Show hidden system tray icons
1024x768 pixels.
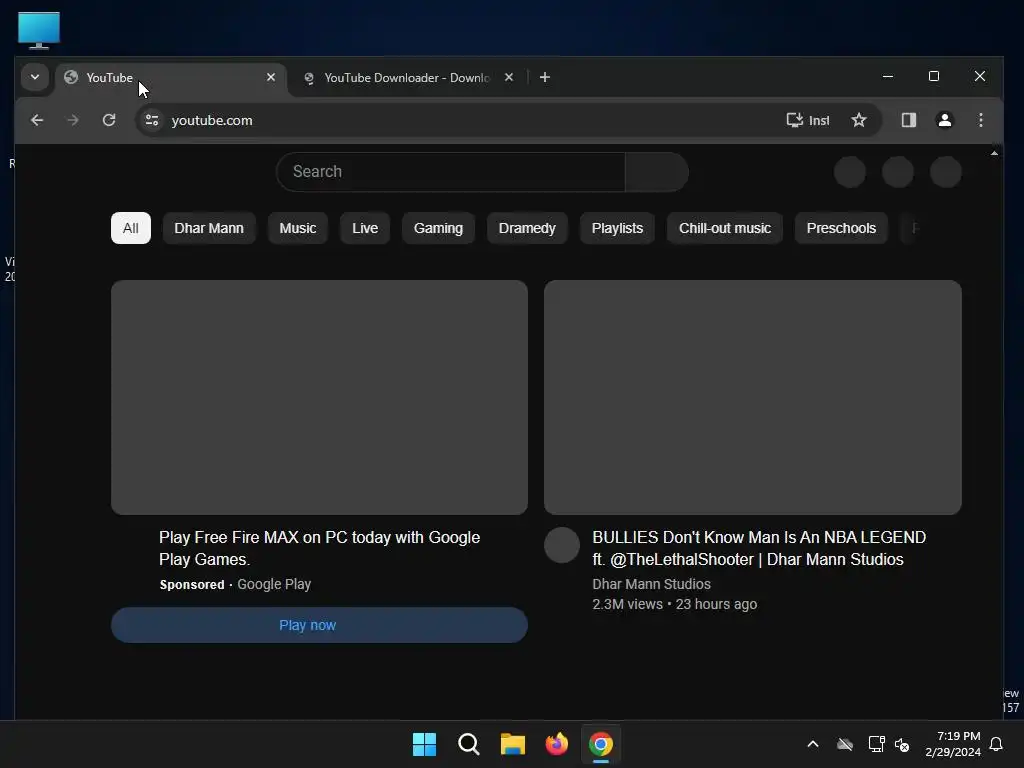pyautogui.click(x=813, y=744)
